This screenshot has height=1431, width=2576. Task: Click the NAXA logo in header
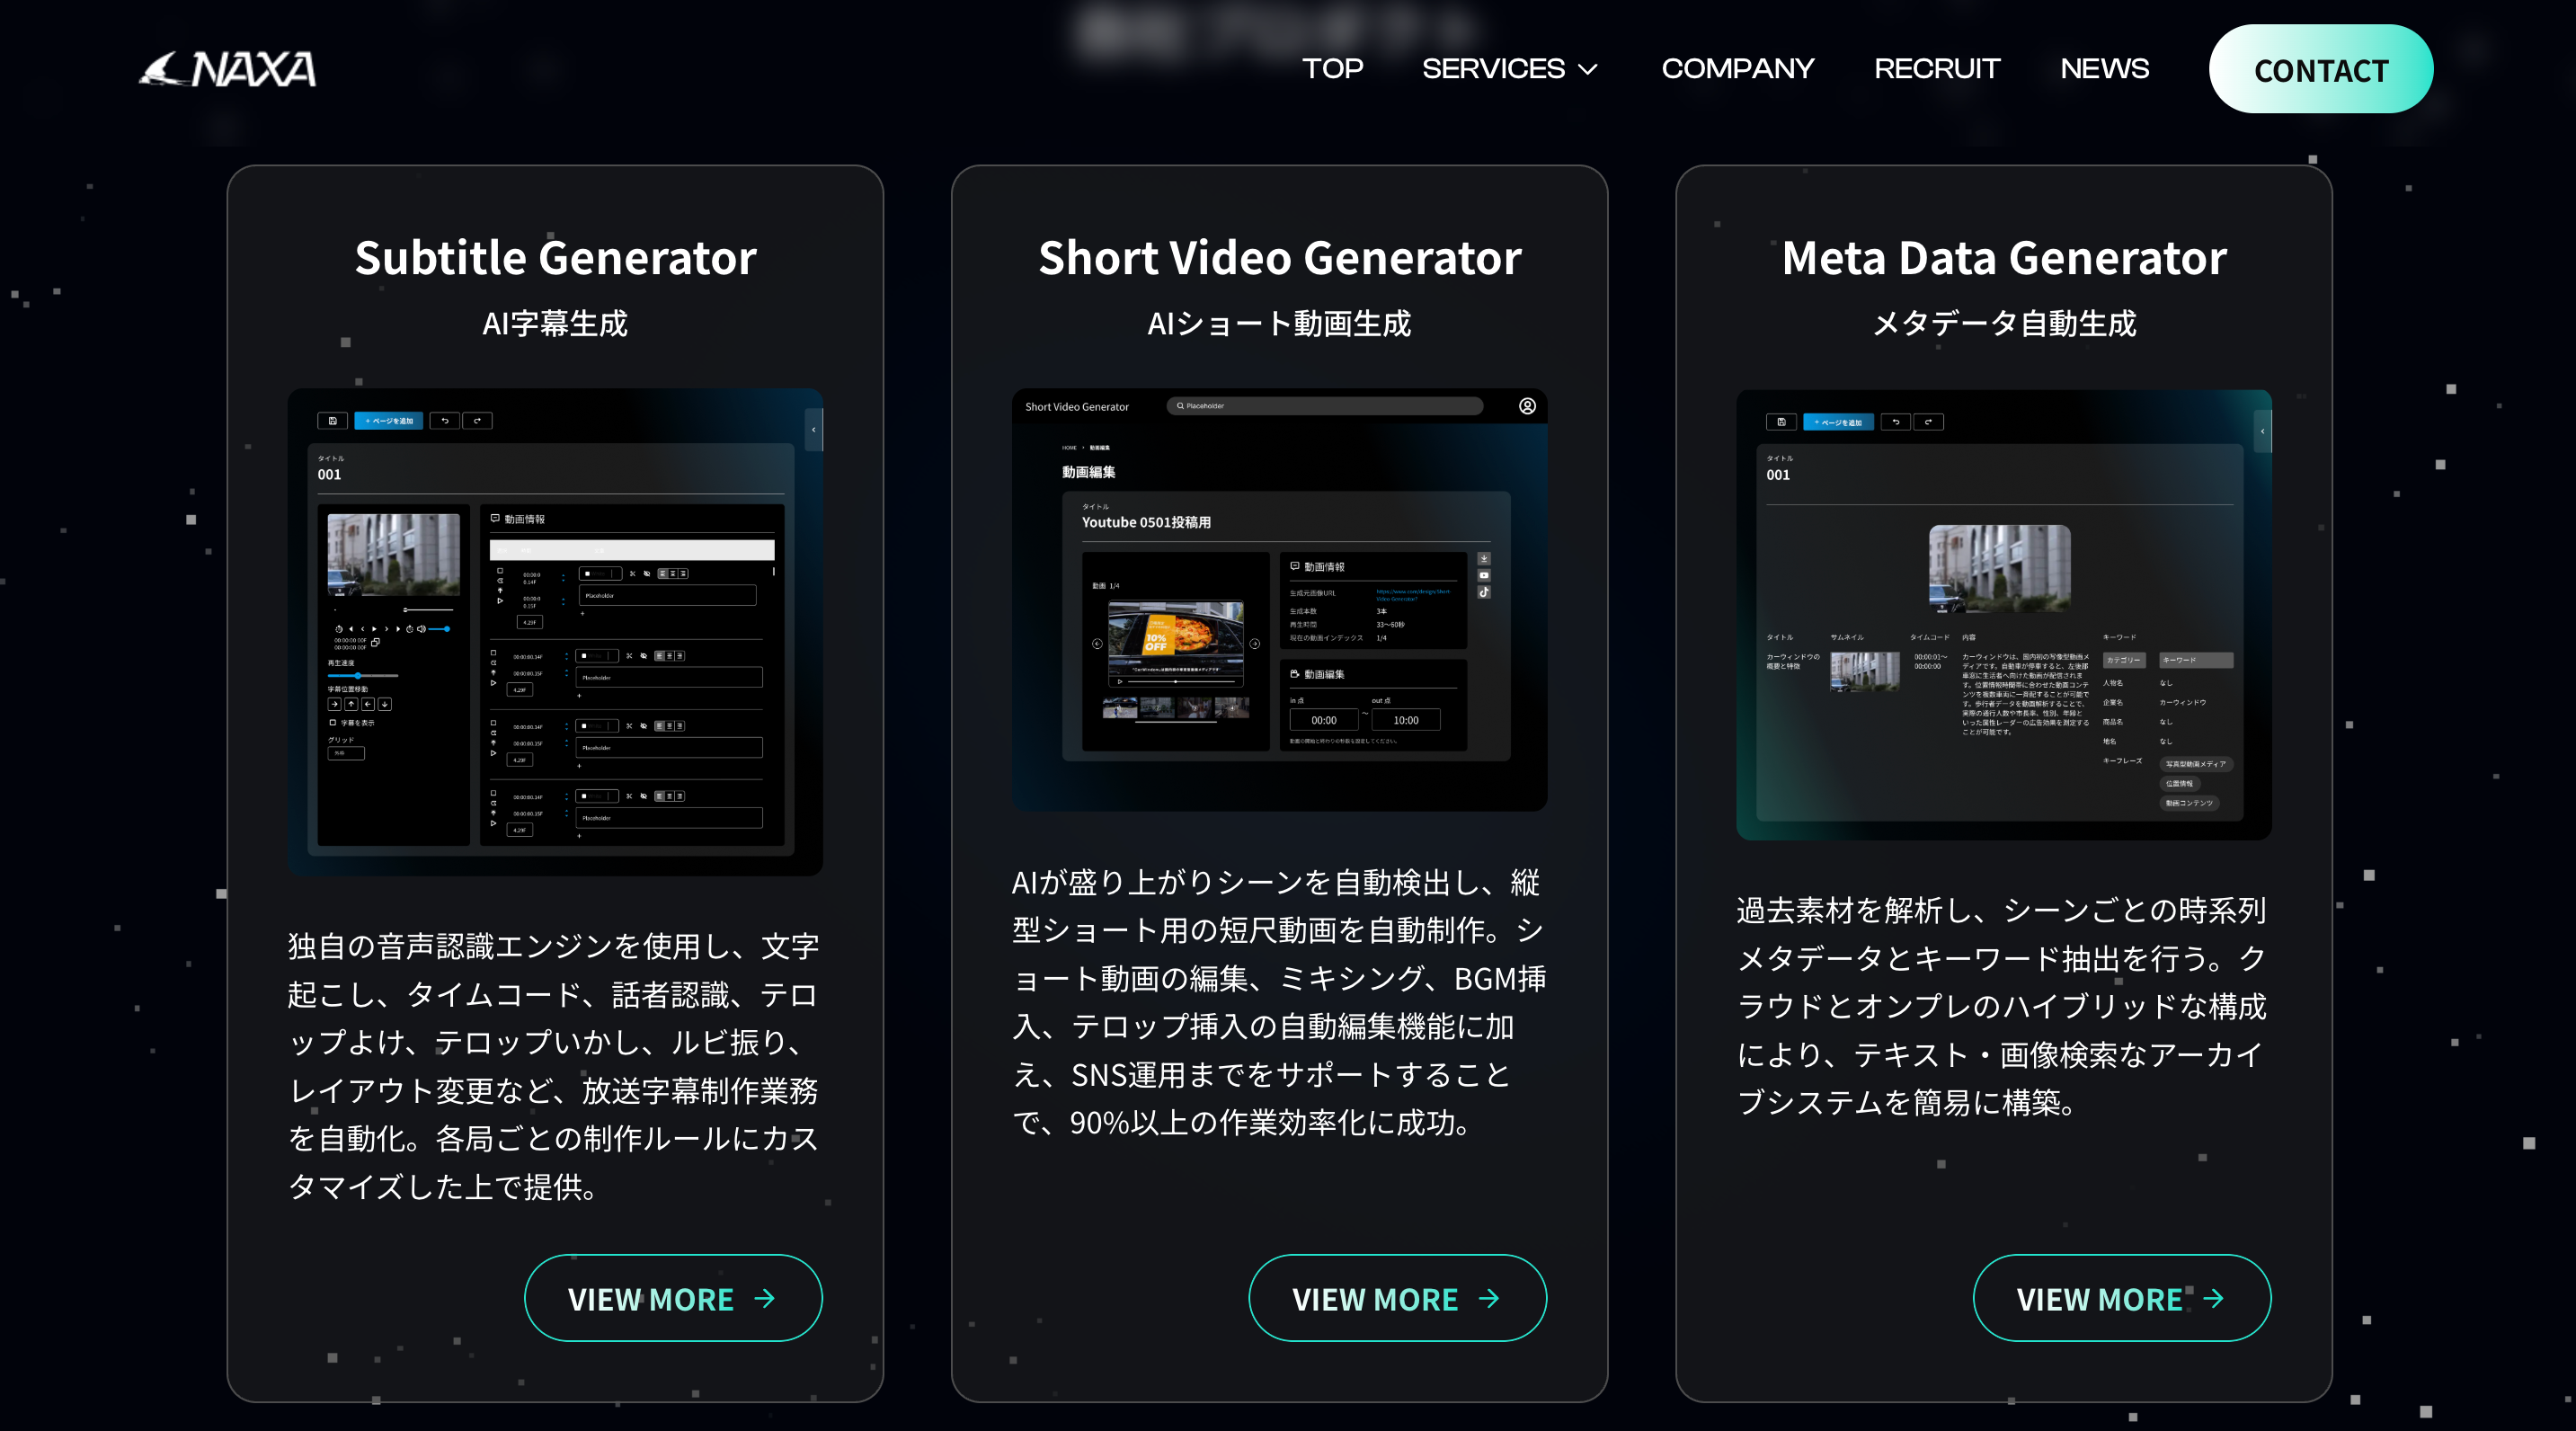[228, 69]
